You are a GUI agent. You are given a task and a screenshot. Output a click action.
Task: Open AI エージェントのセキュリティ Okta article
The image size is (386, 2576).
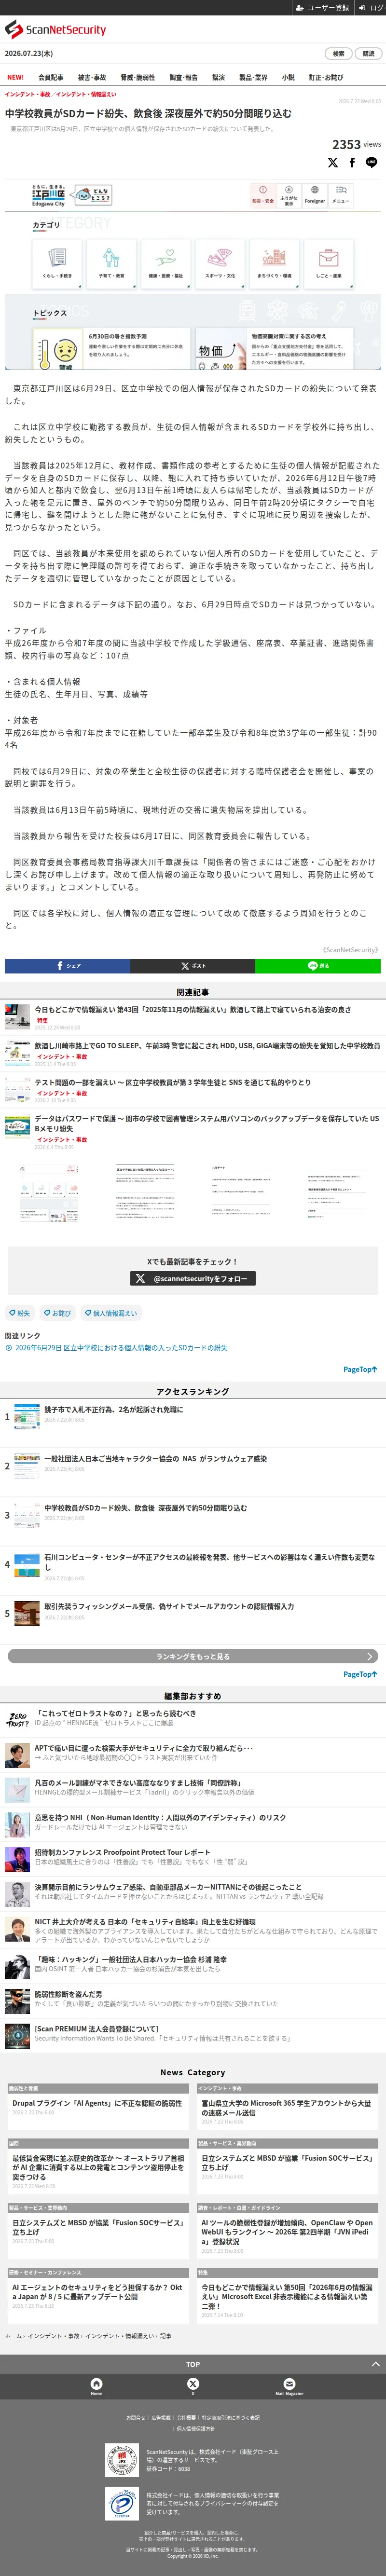point(97,2292)
